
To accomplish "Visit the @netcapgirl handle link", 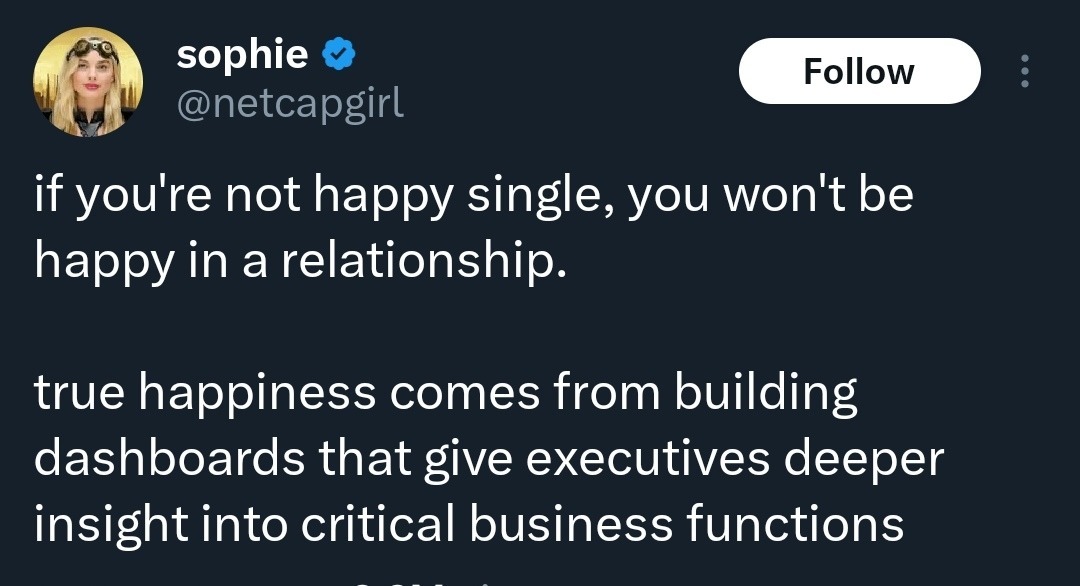I will (x=290, y=102).
